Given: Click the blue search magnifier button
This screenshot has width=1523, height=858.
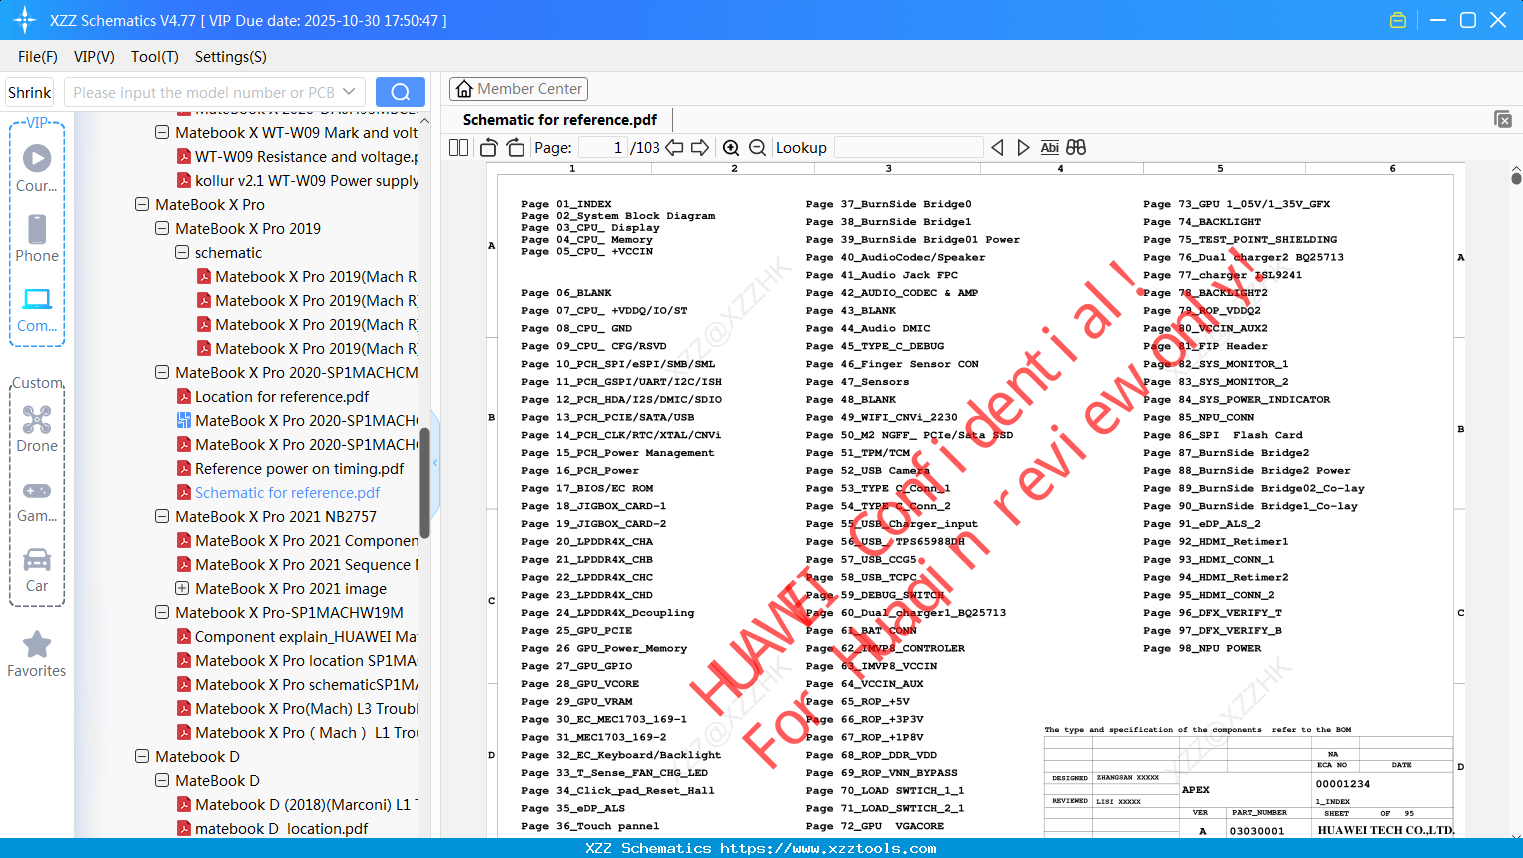Looking at the screenshot, I should tap(400, 92).
